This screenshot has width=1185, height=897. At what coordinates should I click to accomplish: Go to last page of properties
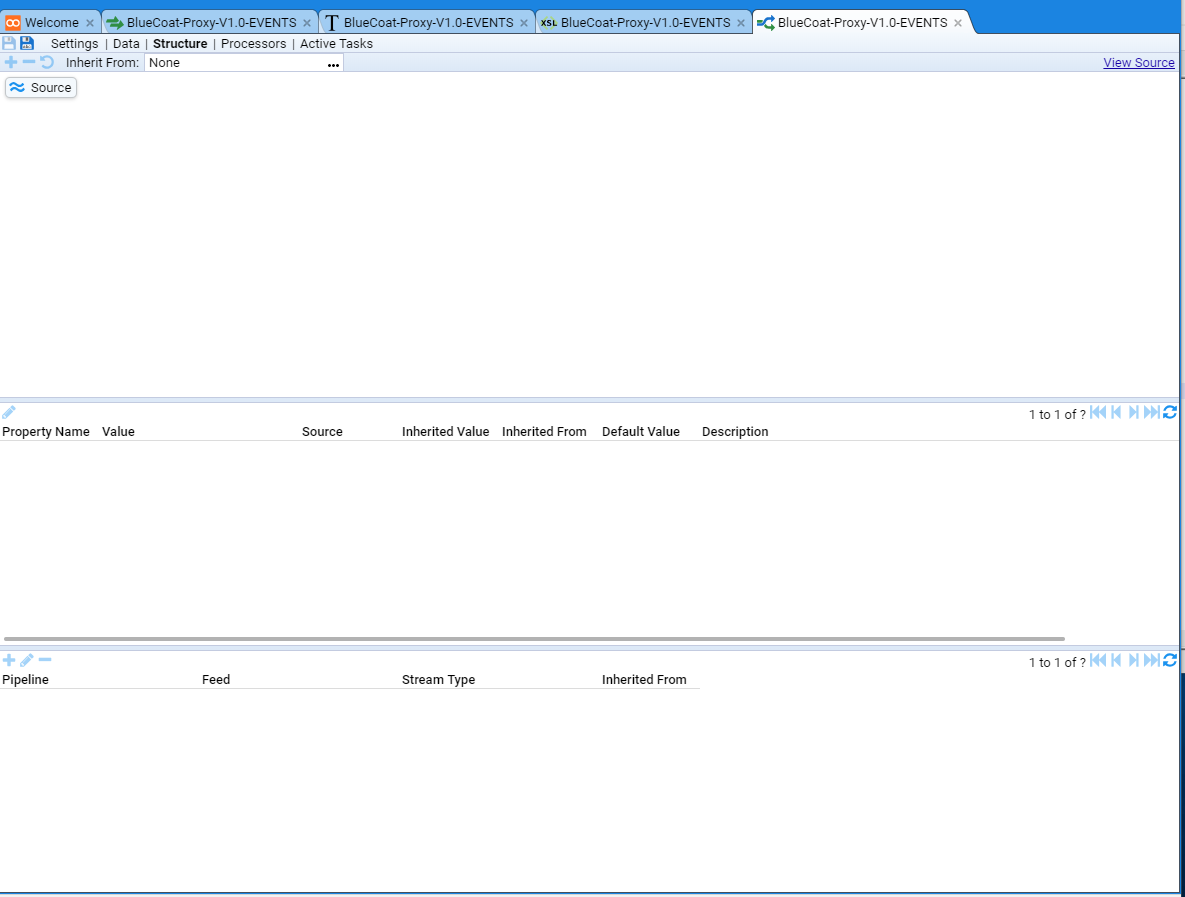point(1151,413)
